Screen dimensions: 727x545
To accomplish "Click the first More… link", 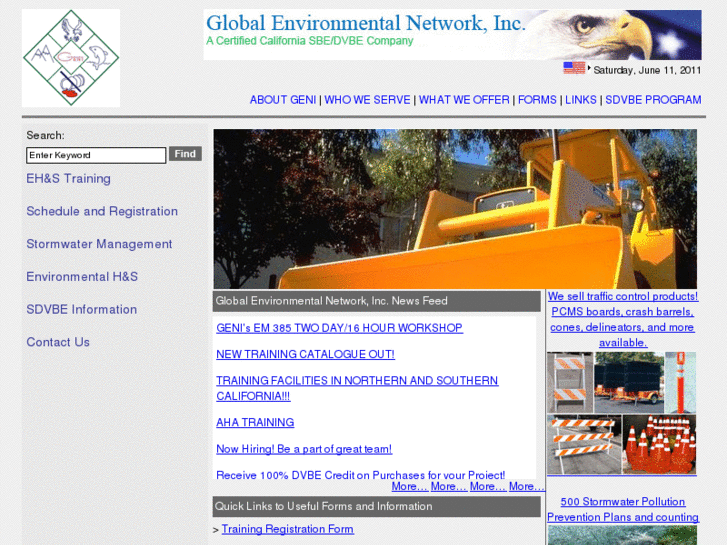I will point(409,487).
